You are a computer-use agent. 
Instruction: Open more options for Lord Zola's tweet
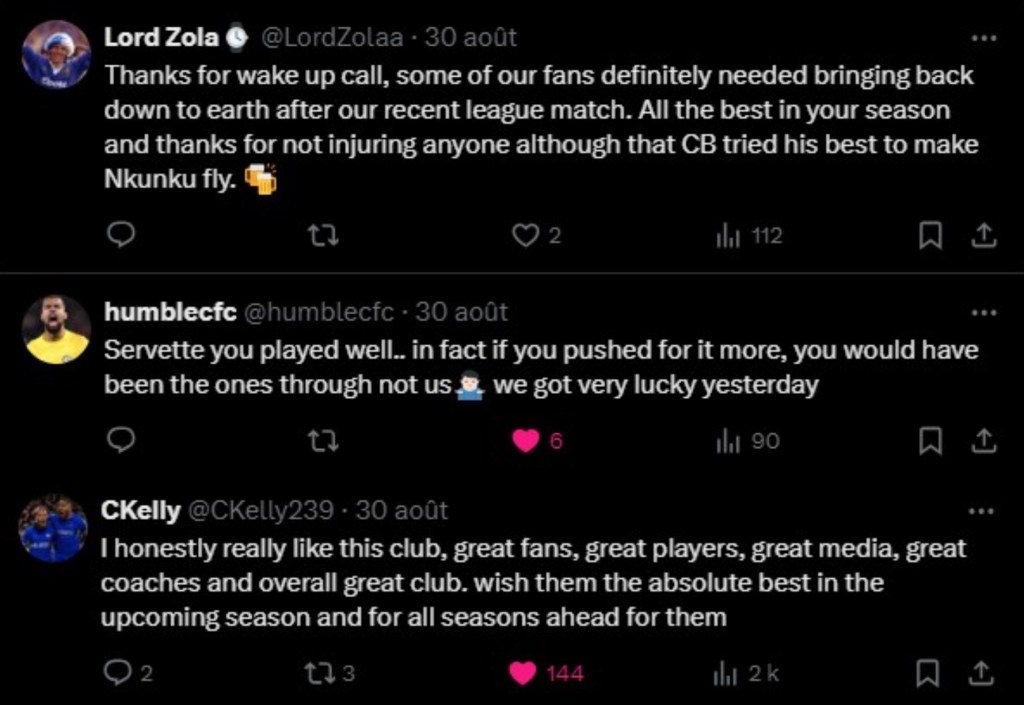984,38
